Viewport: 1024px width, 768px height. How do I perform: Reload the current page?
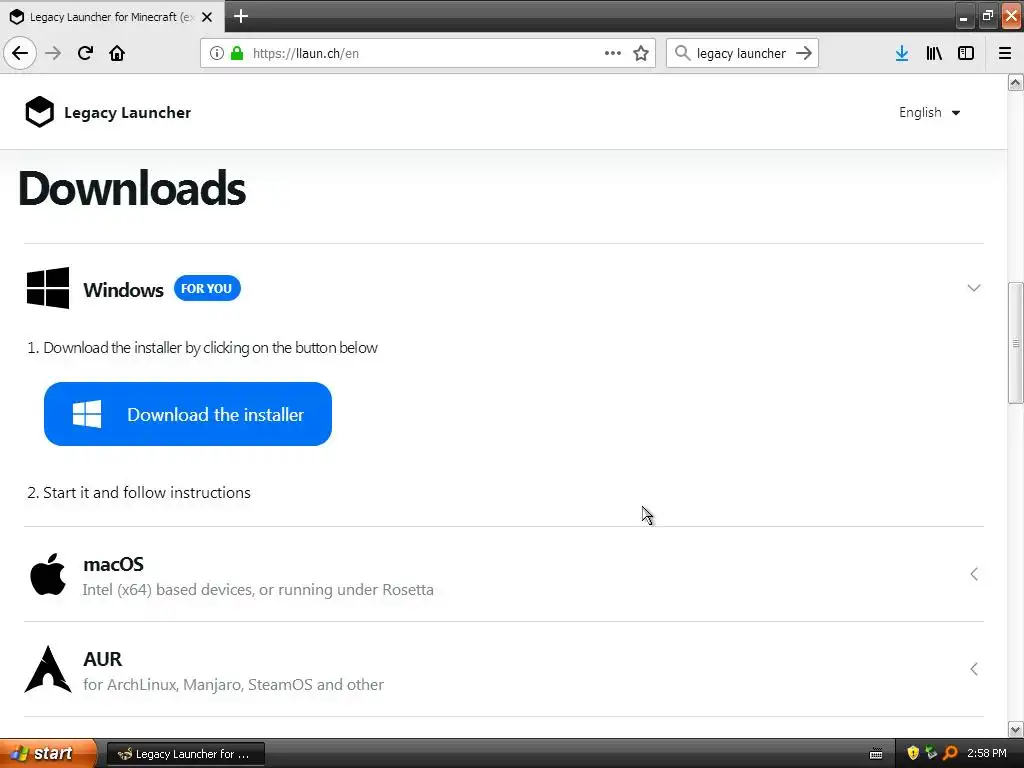[x=85, y=54]
